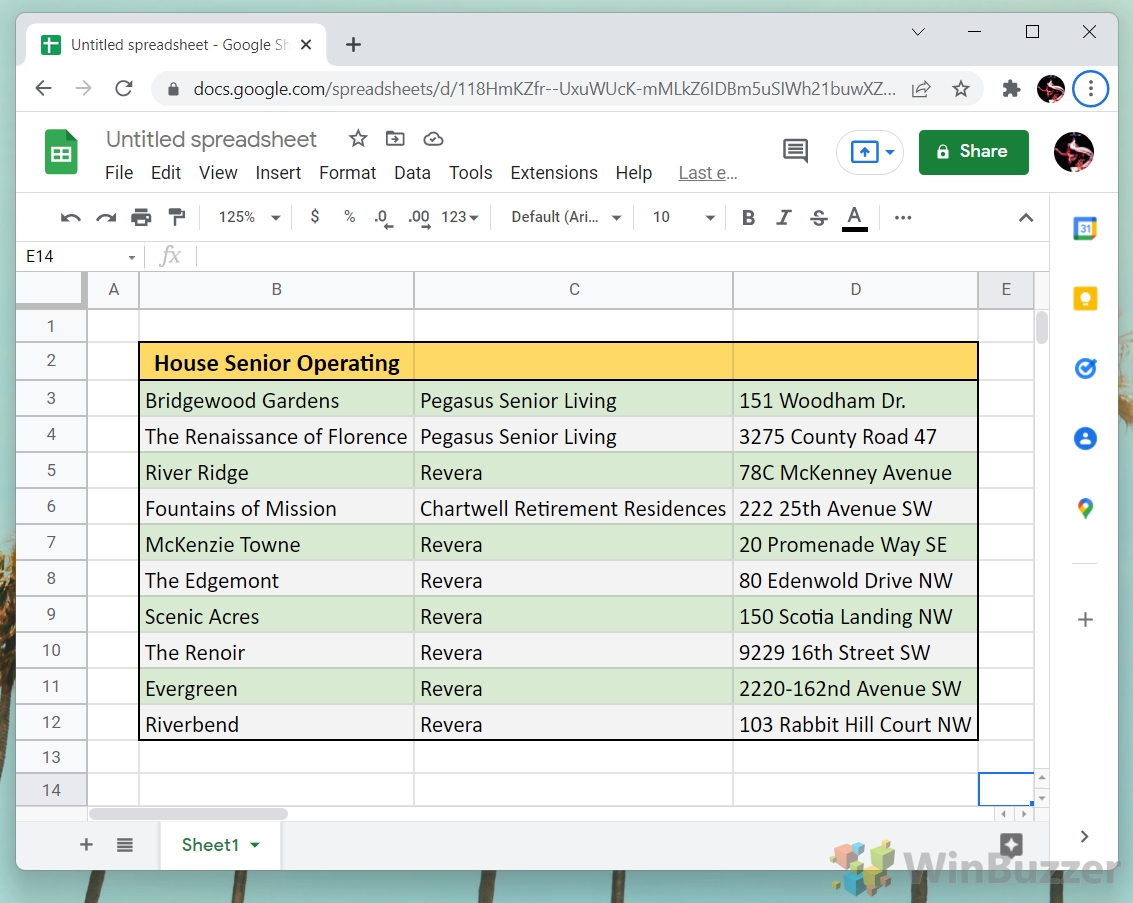Click the redo arrow icon

click(x=106, y=217)
